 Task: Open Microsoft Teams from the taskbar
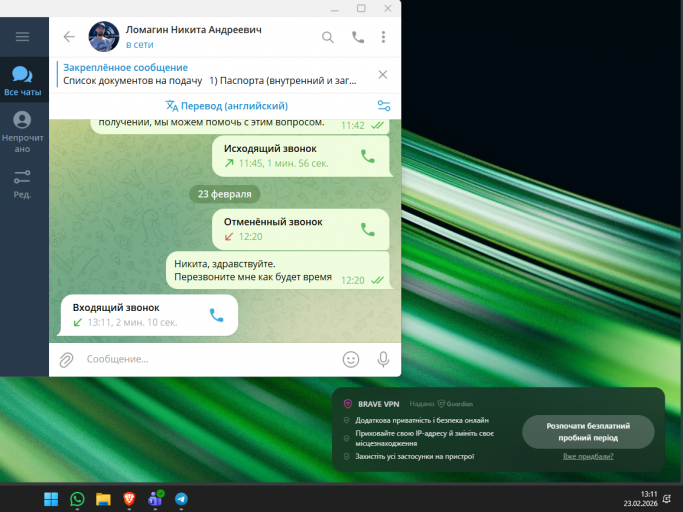click(156, 498)
